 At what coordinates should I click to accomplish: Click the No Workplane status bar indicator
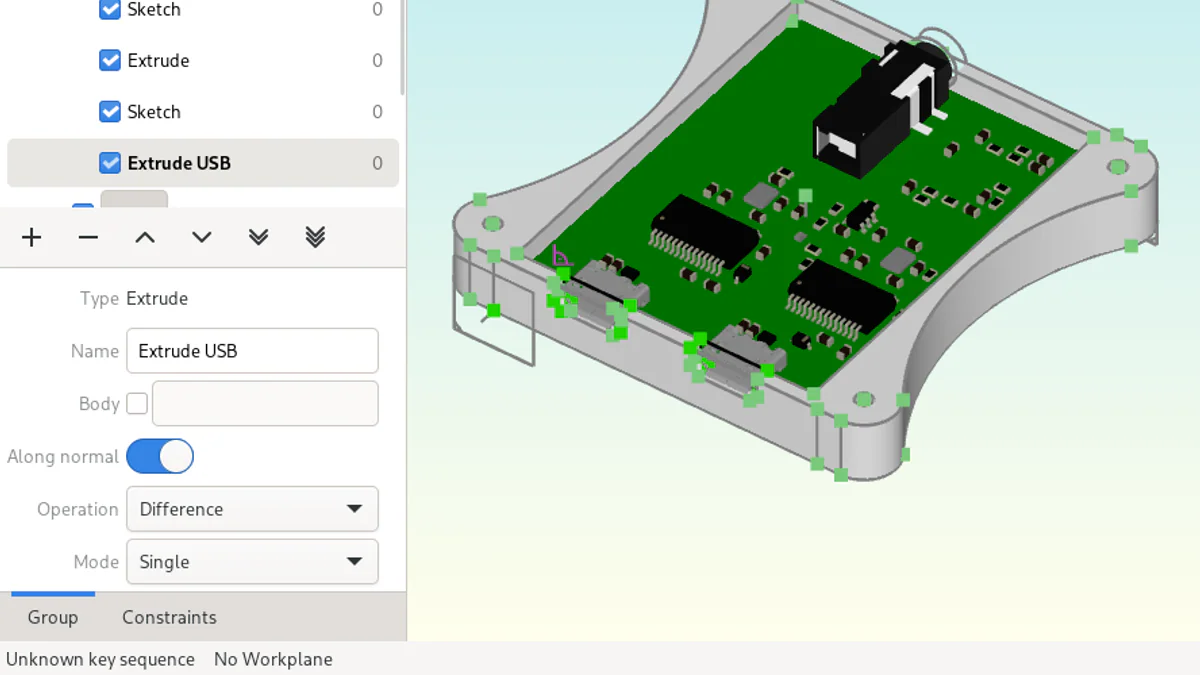pos(273,659)
